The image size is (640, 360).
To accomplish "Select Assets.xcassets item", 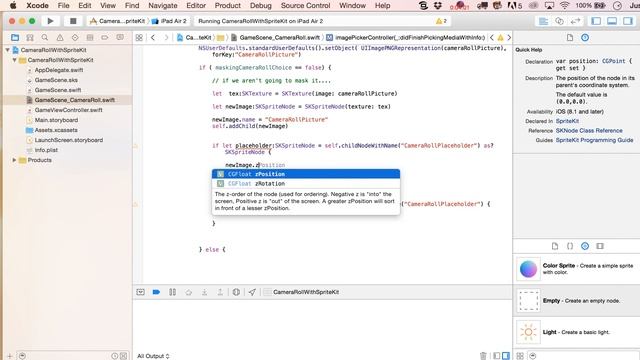I will tap(56, 130).
